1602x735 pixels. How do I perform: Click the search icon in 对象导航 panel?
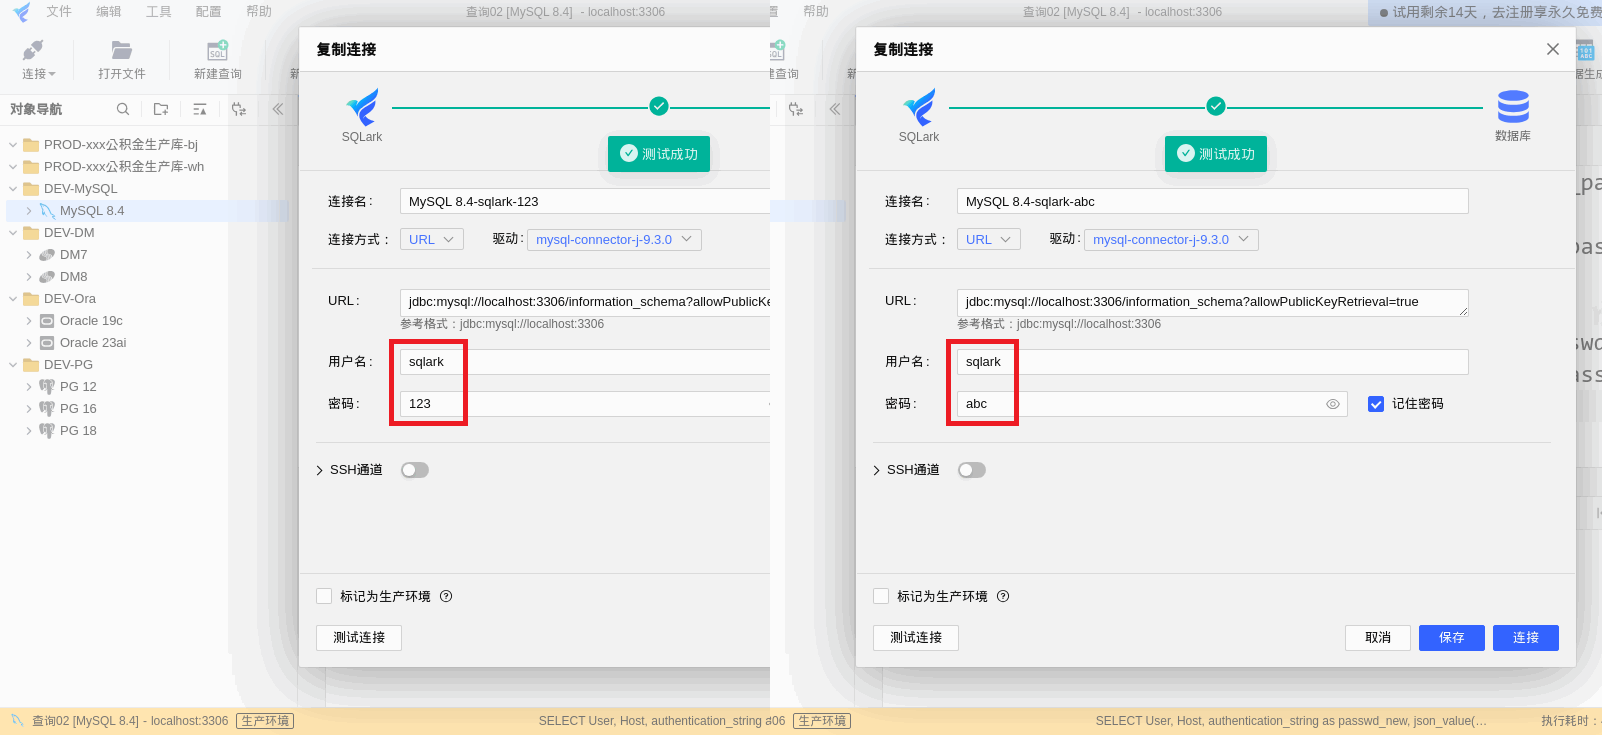123,109
